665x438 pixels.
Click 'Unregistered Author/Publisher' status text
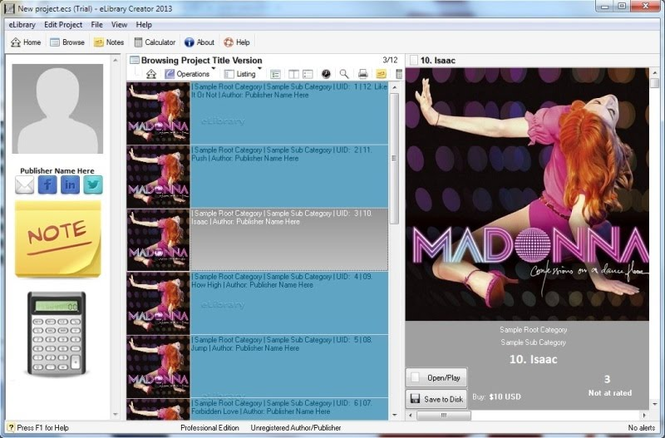point(296,428)
